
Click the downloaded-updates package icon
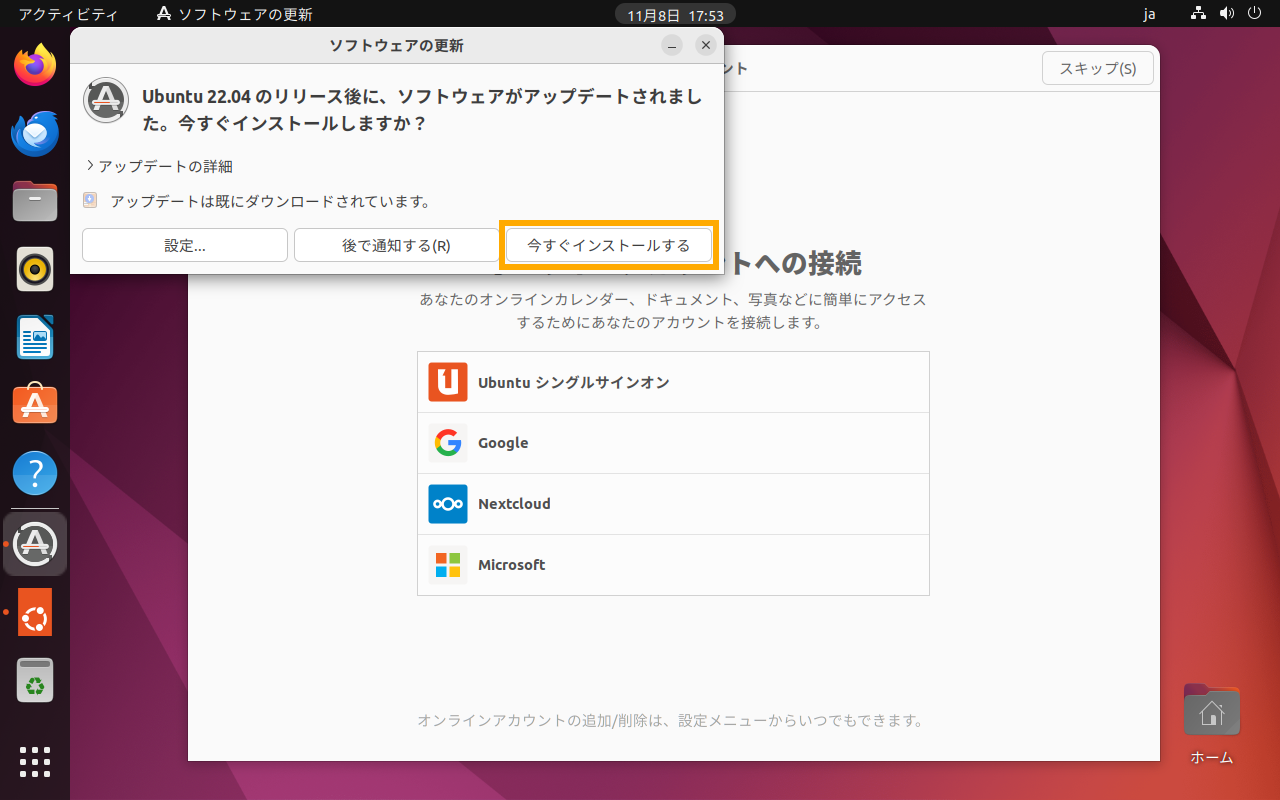(90, 200)
